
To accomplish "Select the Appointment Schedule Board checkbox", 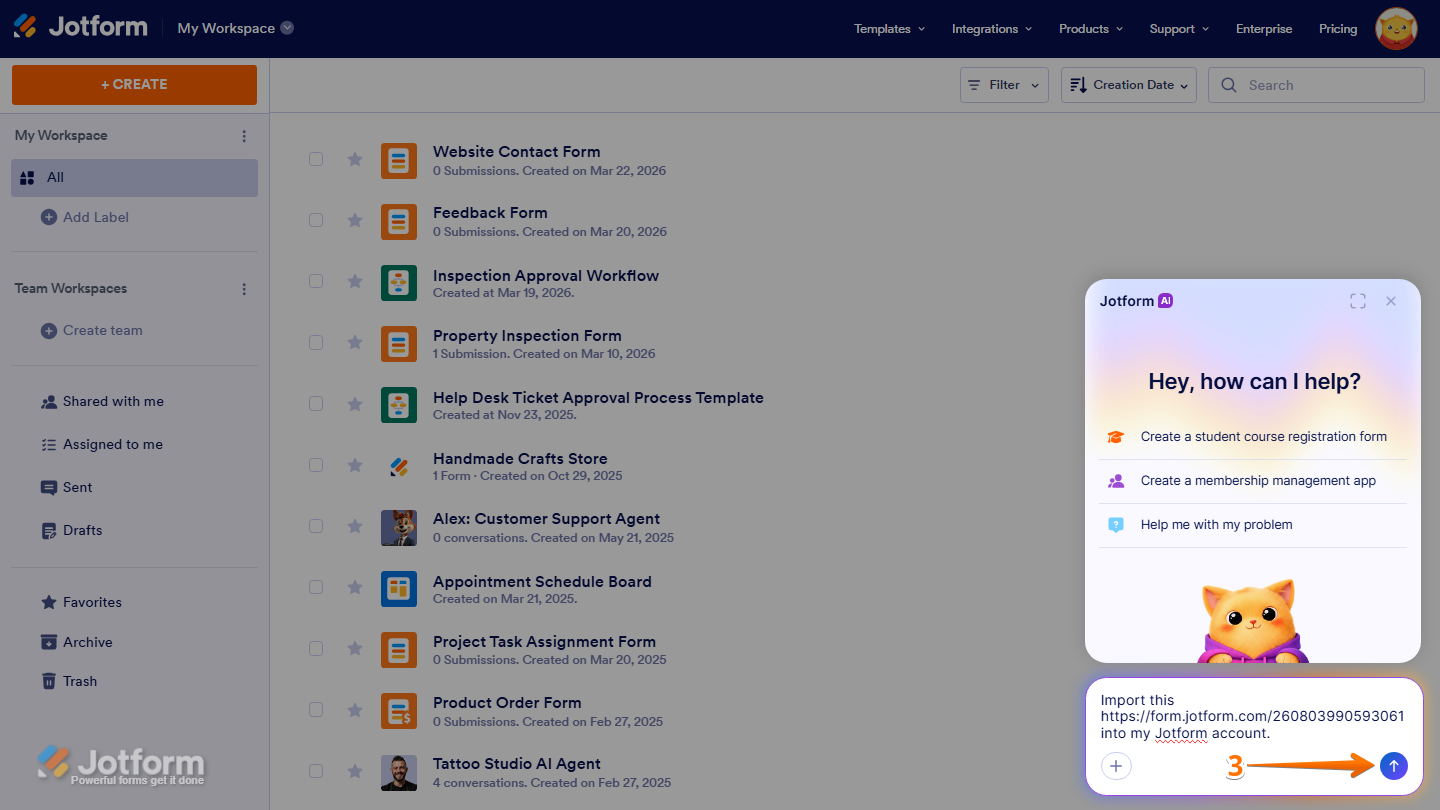I will [316, 587].
